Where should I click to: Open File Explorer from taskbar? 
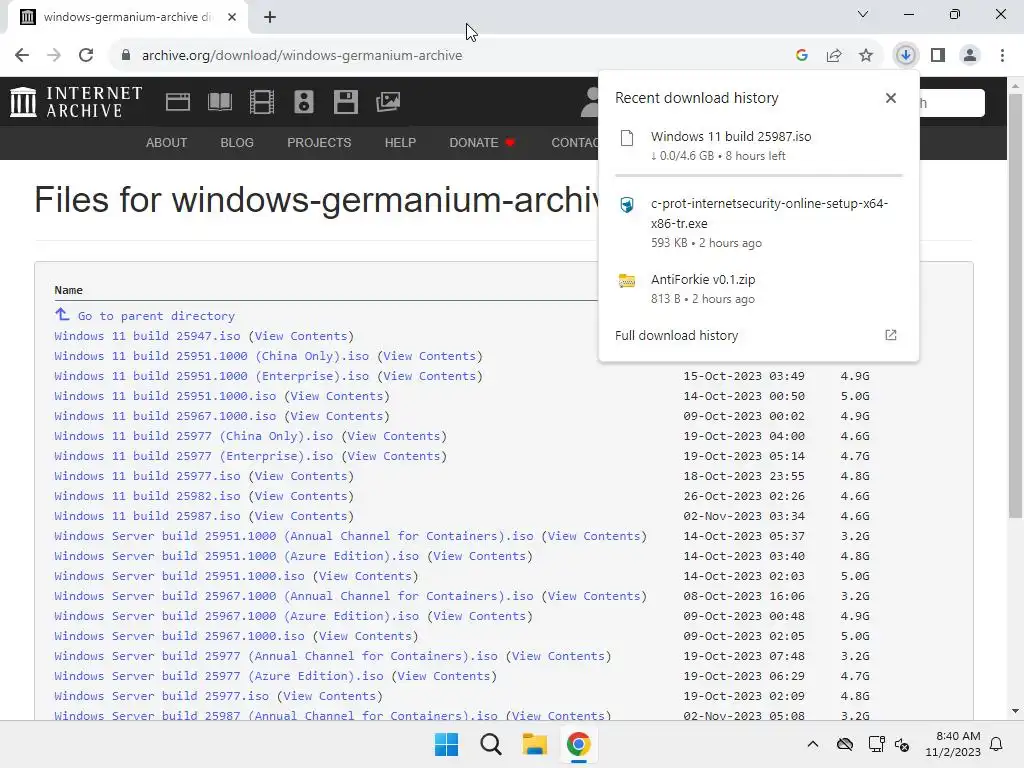tap(534, 744)
